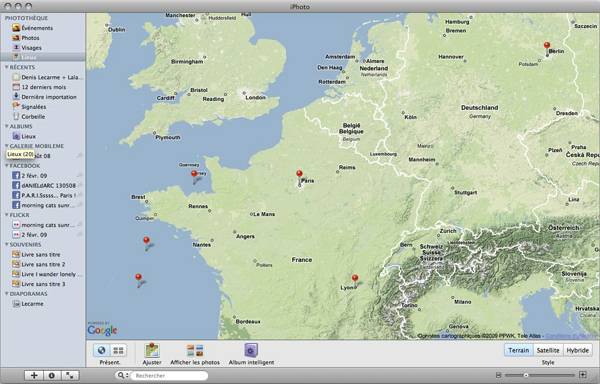Collapse the FACEBOOK section triangle
Viewport: 600px width, 384px height.
tap(7, 166)
